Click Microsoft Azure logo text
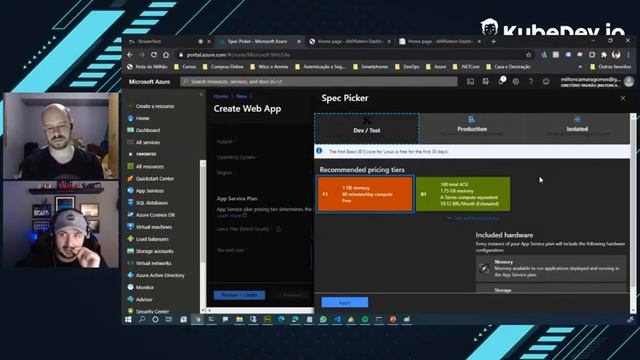The width and height of the screenshot is (640, 360). (149, 82)
